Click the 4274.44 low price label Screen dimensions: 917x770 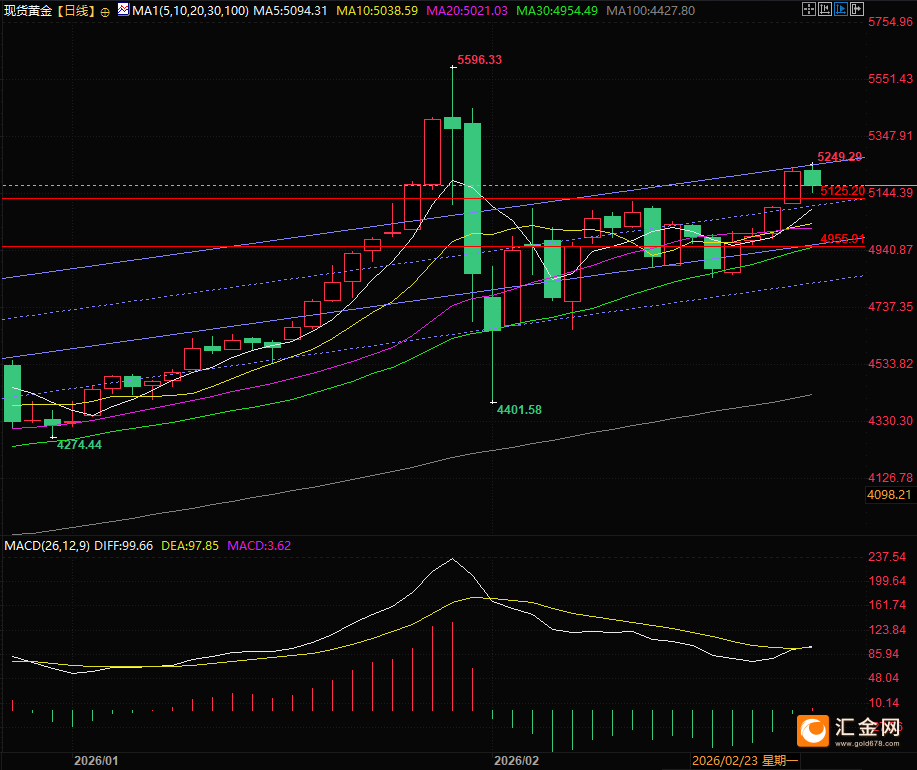(x=79, y=445)
